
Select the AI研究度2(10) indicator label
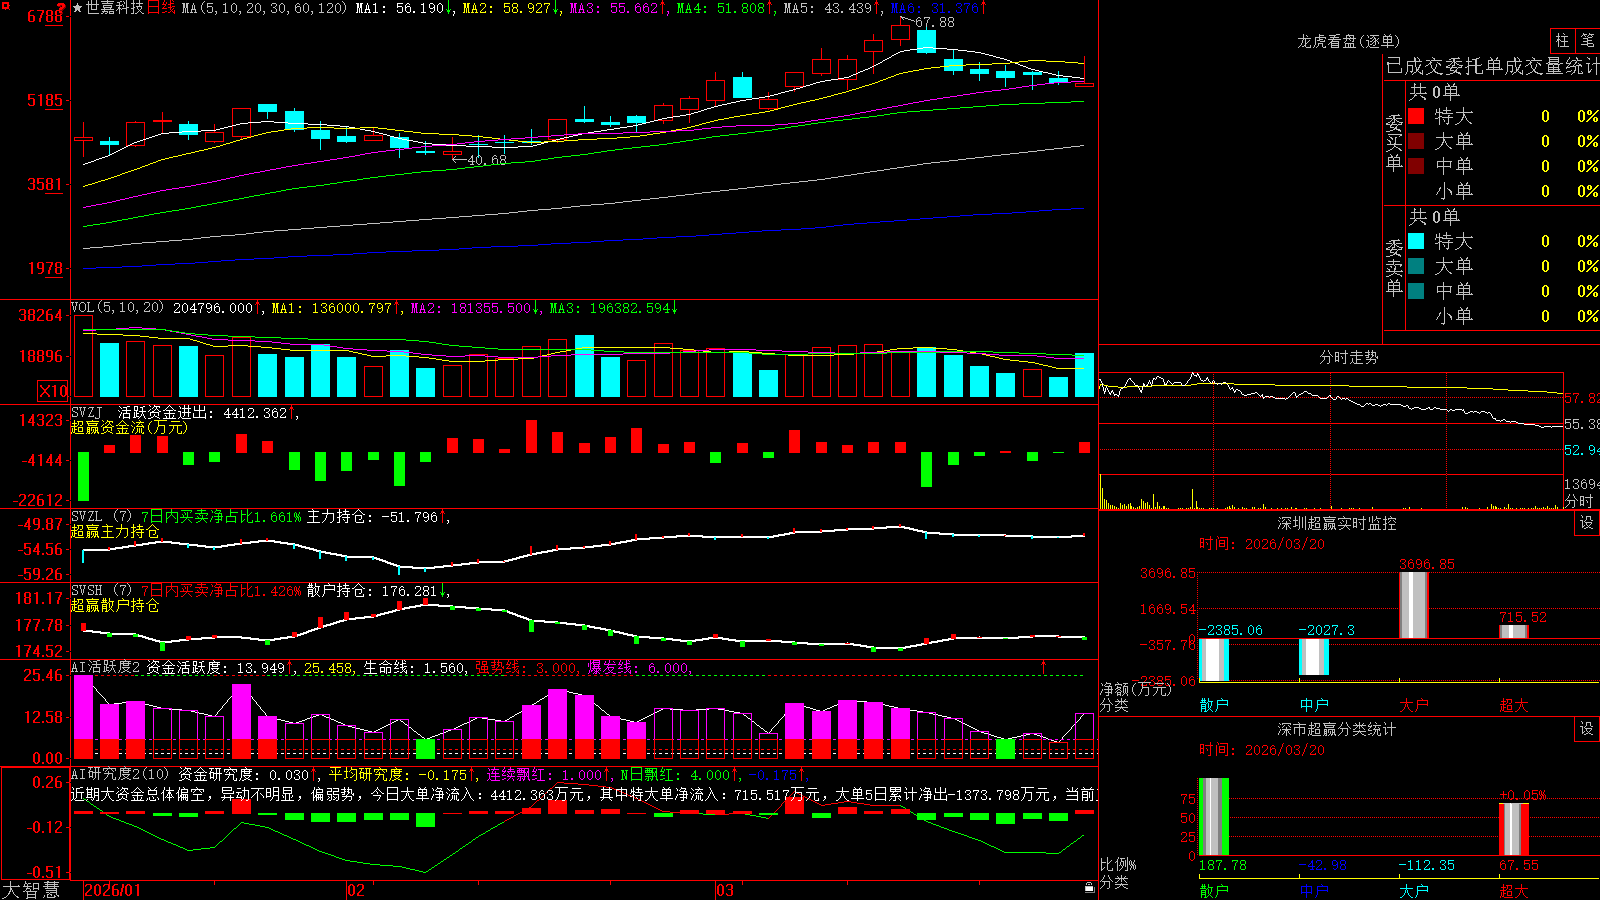pos(120,774)
